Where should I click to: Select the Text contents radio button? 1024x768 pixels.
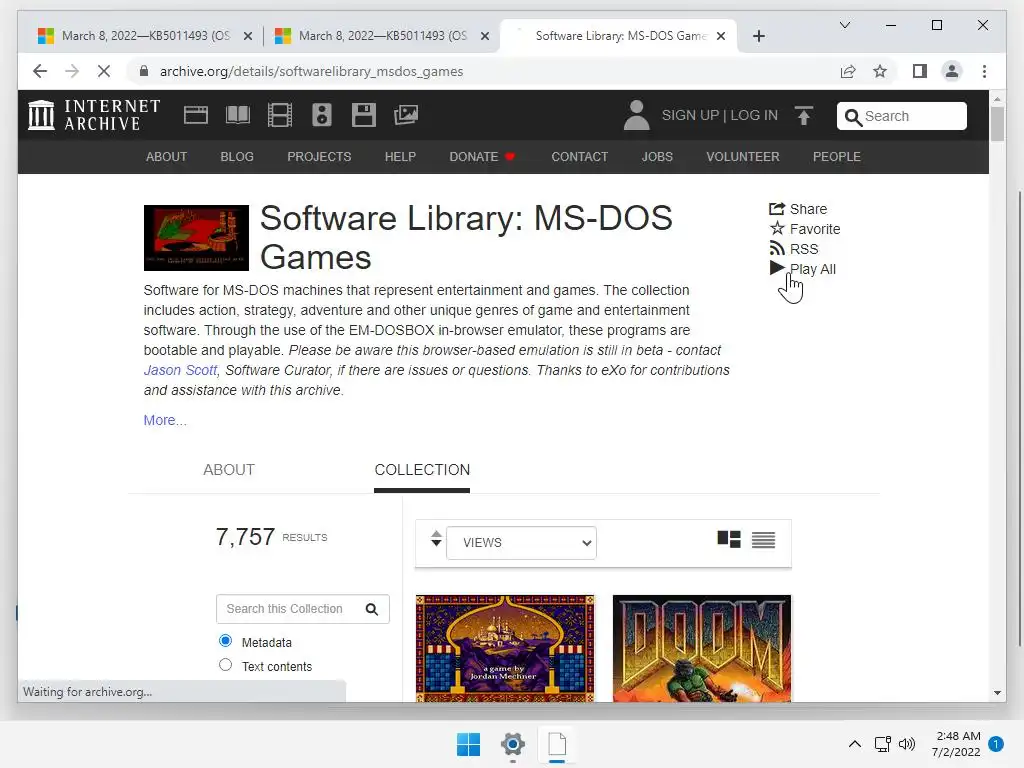225,665
